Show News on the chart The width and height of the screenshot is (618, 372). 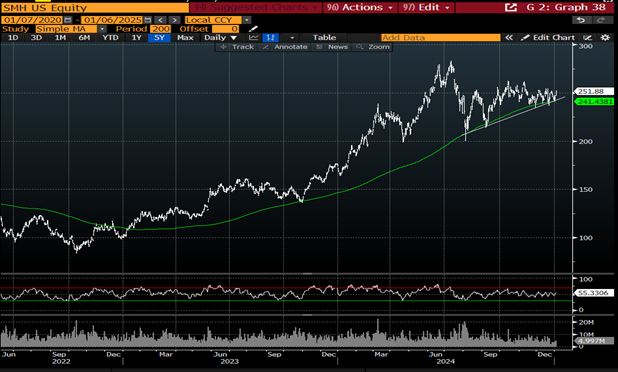(332, 47)
